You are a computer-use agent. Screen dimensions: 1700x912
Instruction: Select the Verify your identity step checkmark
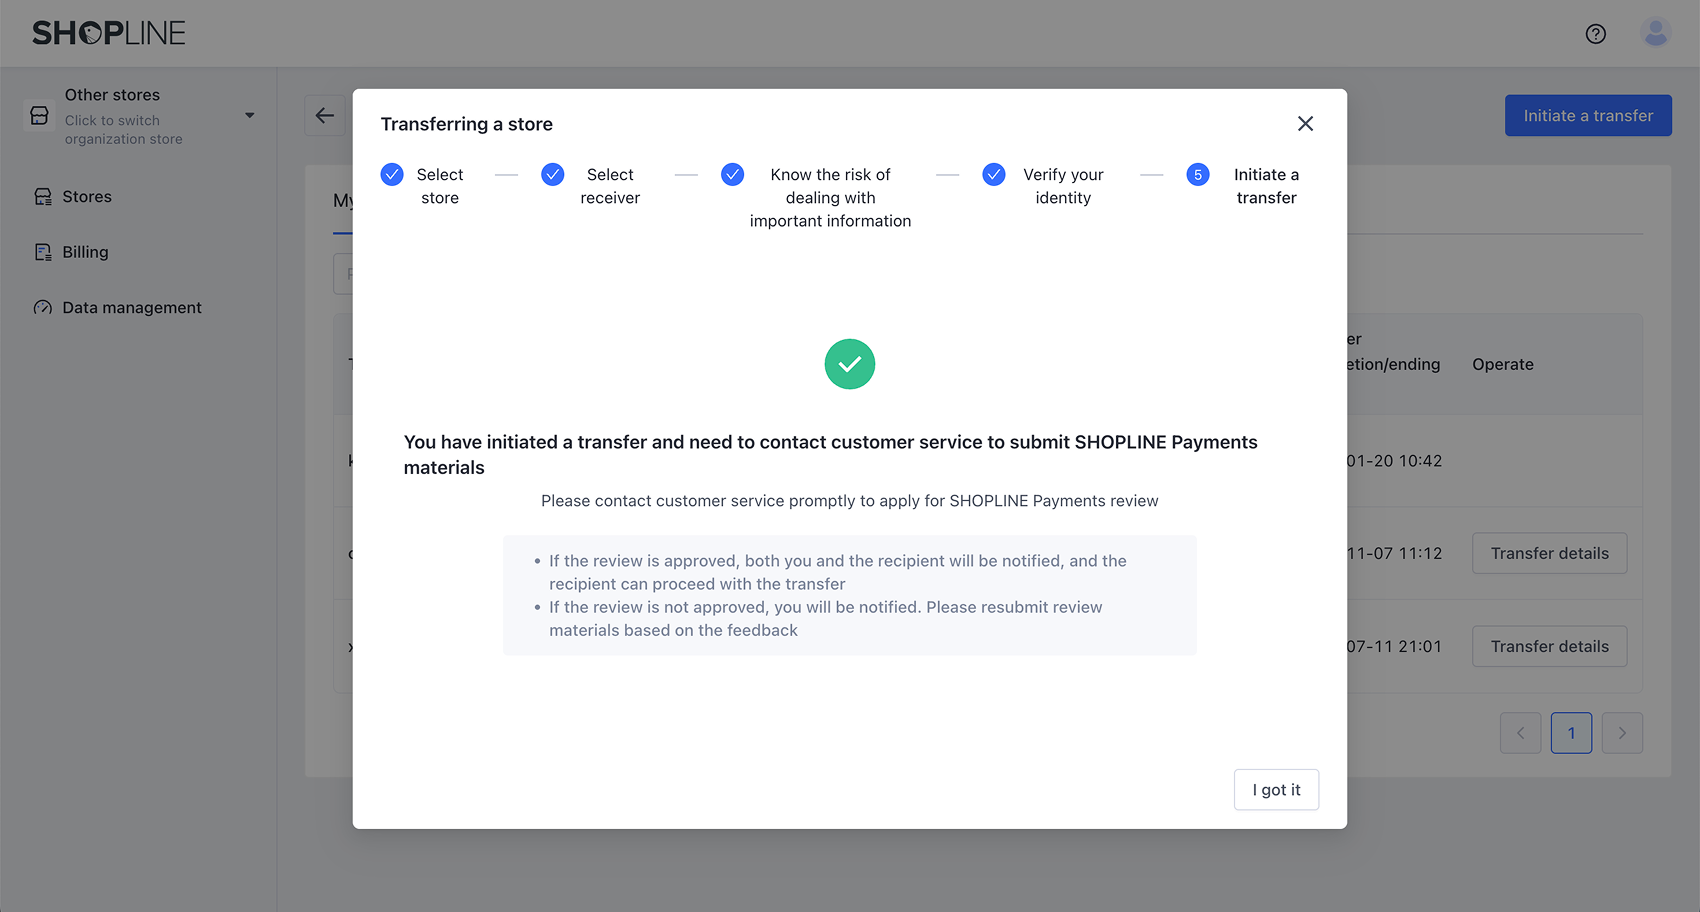point(993,174)
